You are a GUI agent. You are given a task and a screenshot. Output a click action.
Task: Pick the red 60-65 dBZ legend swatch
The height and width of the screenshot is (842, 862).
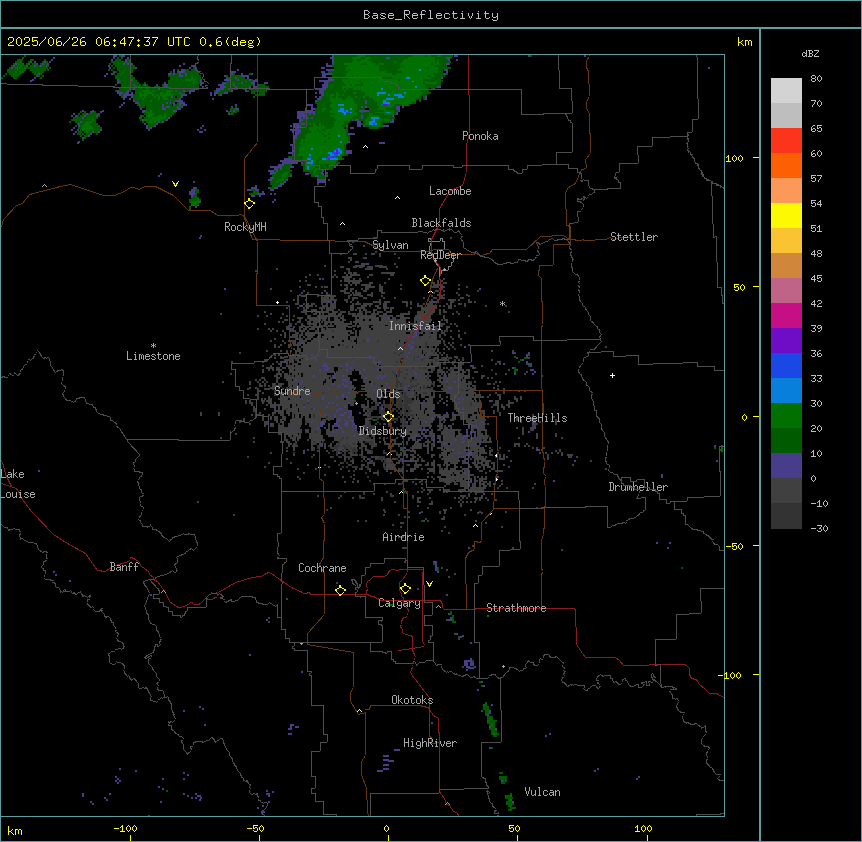tap(786, 141)
